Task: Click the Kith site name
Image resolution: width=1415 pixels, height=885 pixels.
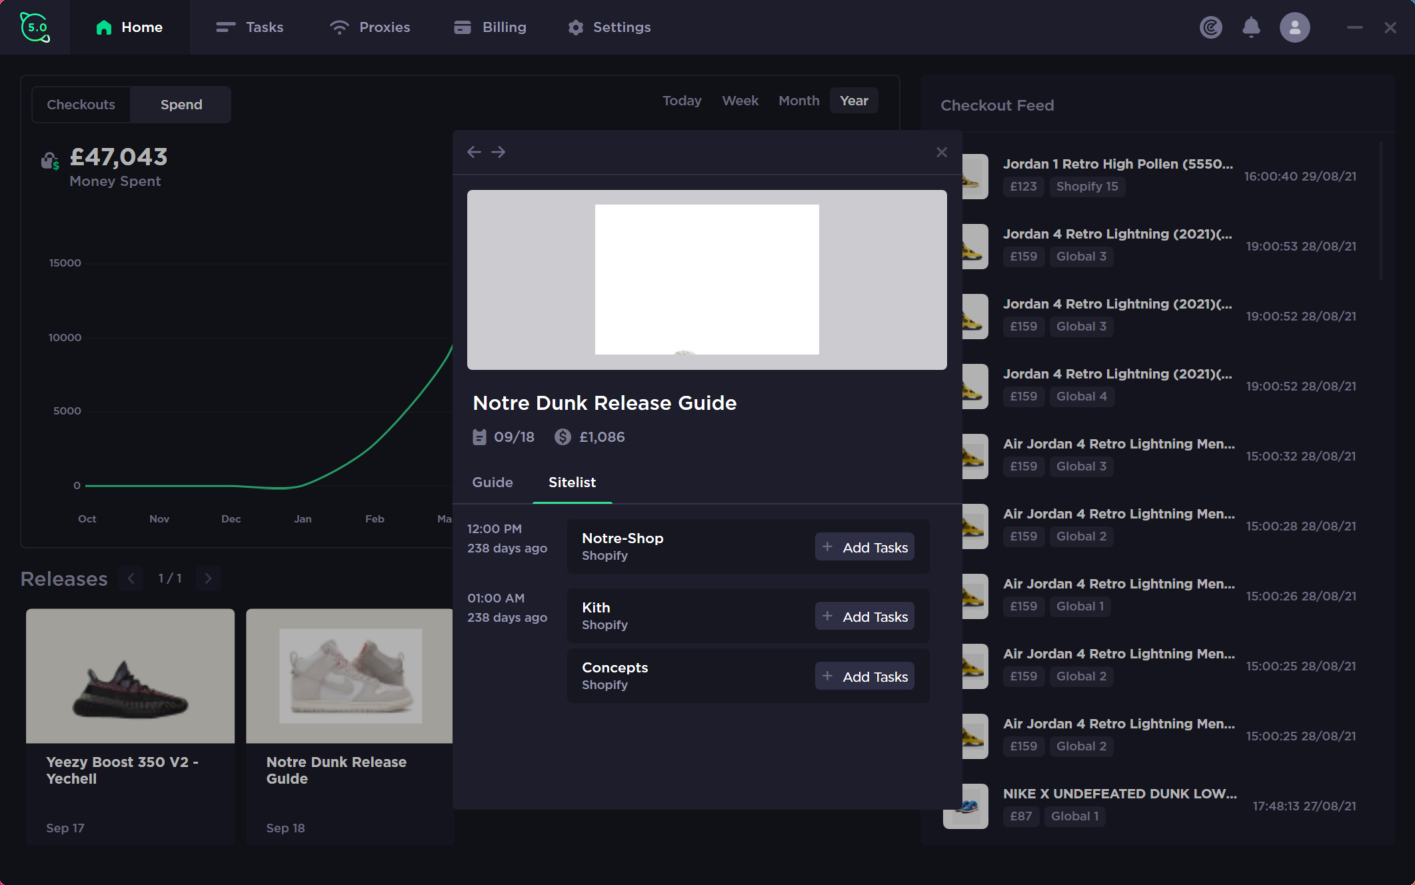Action: 596,608
